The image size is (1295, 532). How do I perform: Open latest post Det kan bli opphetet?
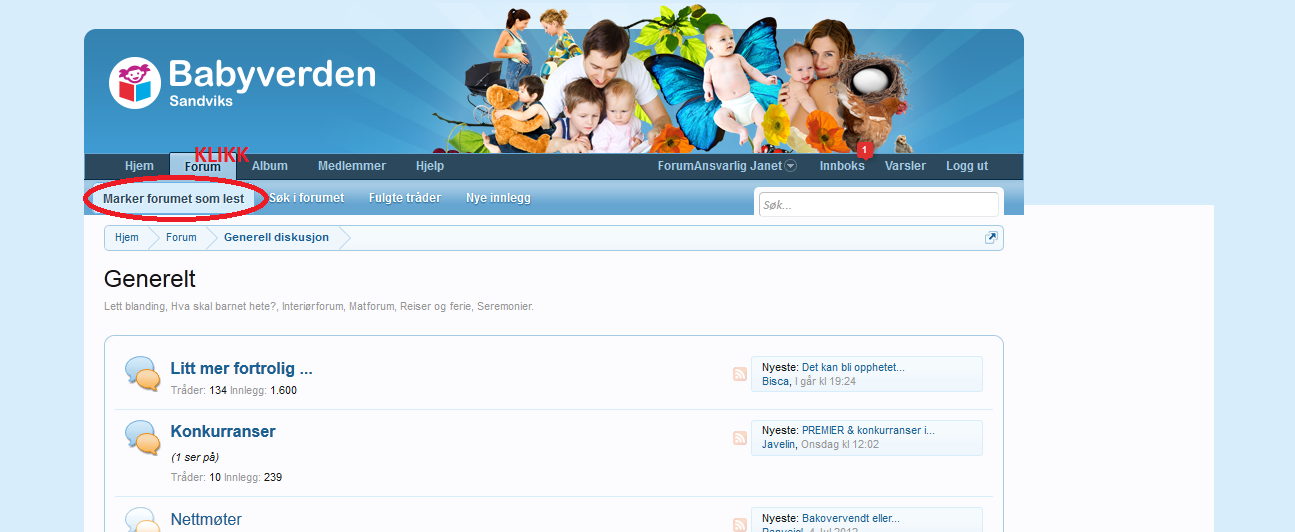853,367
